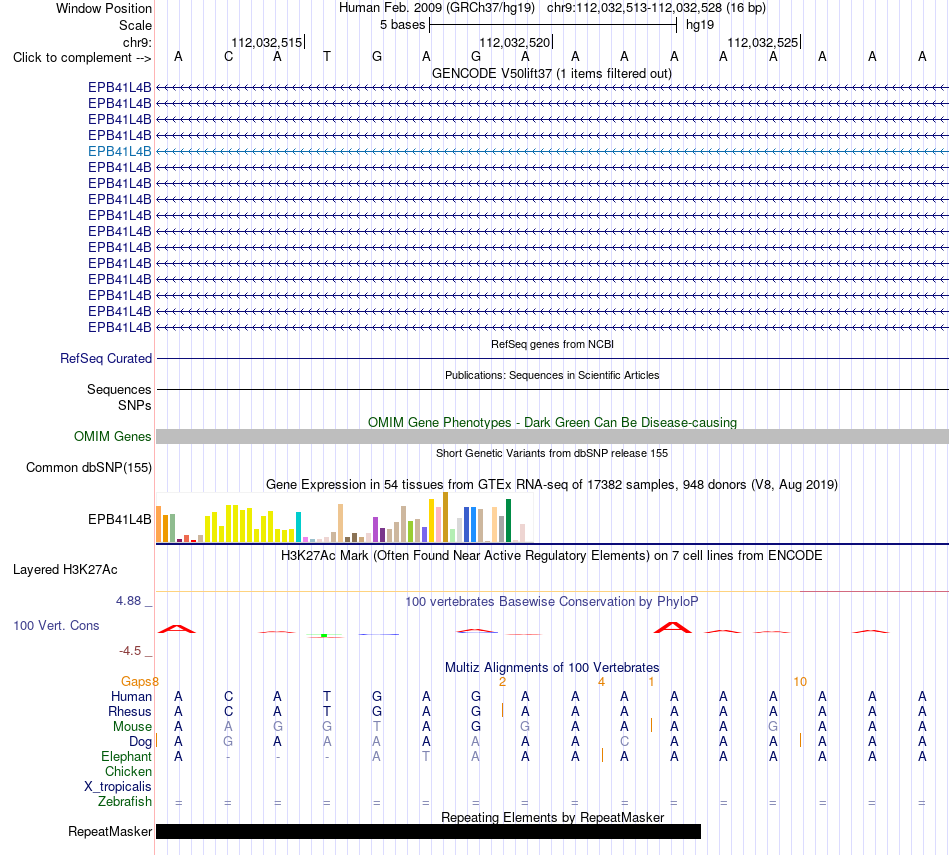Click the 'RefSeq genes from NCBI' track title
Viewport: 950px width, 855px height.
point(552,344)
